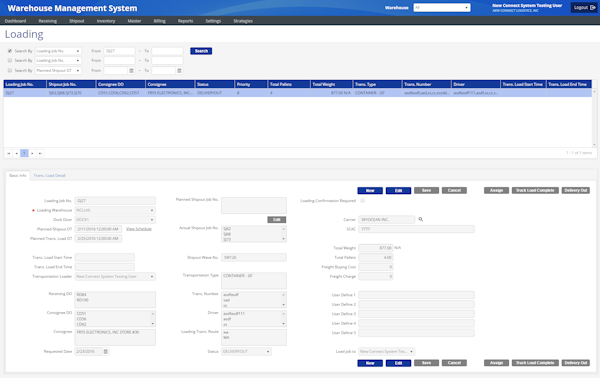Click the Freight Charge field
This screenshot has width=600, height=378.
pyautogui.click(x=376, y=276)
